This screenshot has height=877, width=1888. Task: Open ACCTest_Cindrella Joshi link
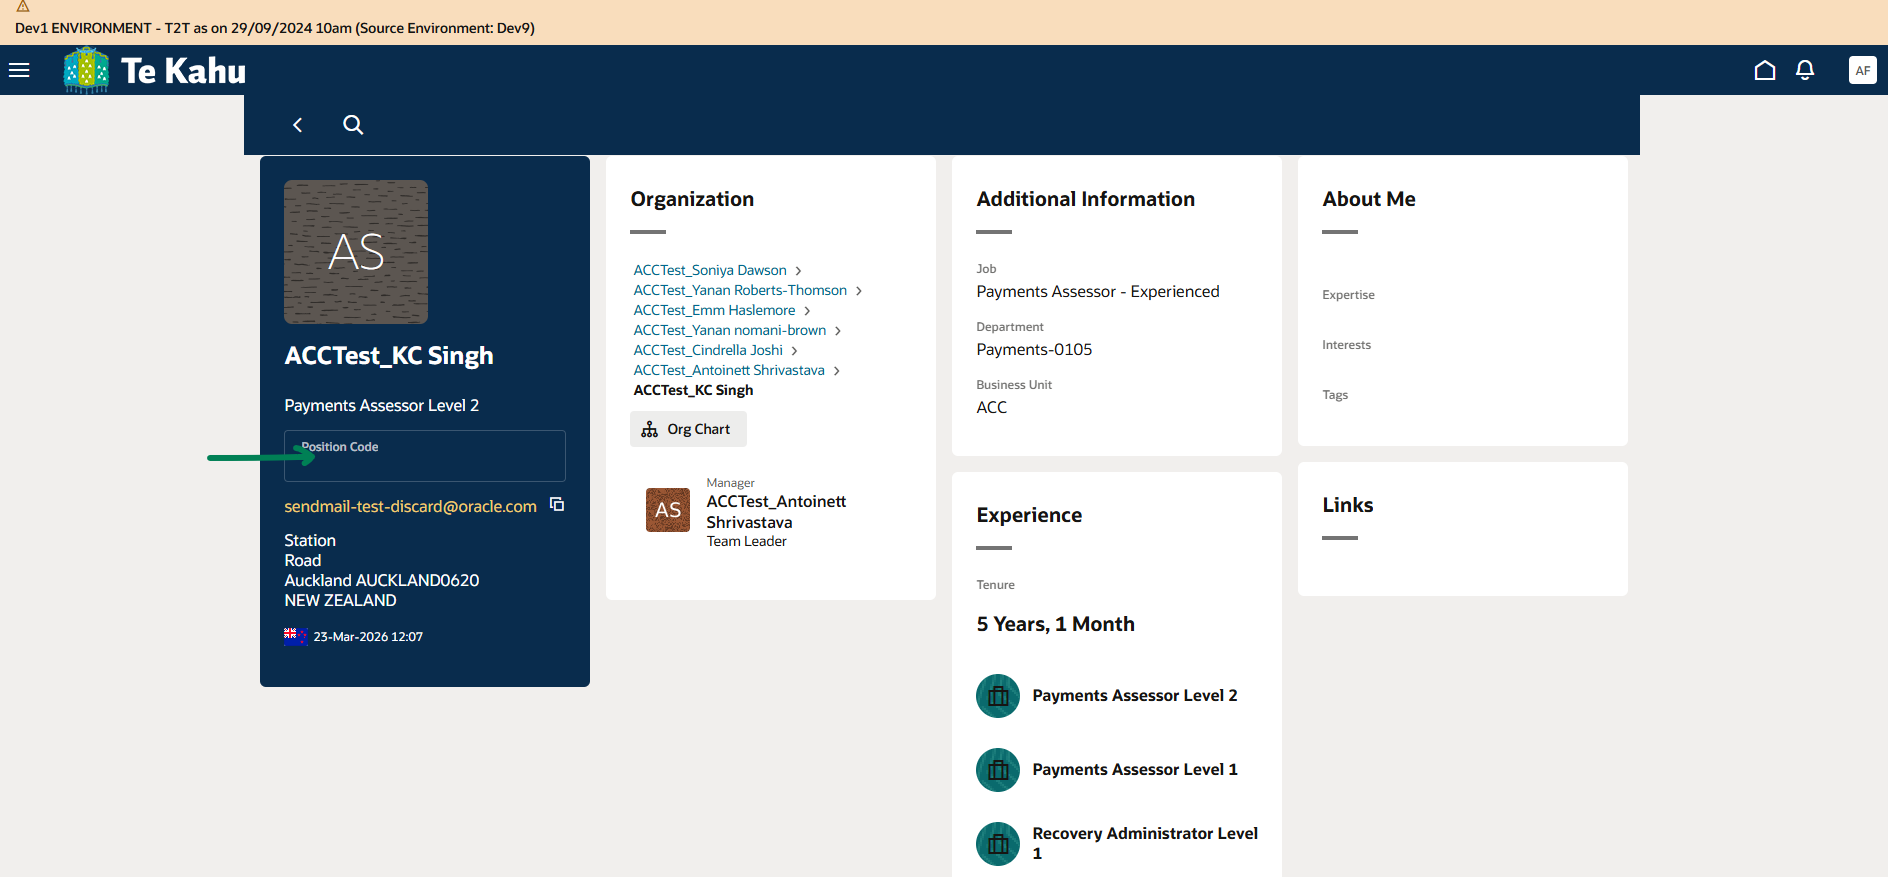(708, 350)
